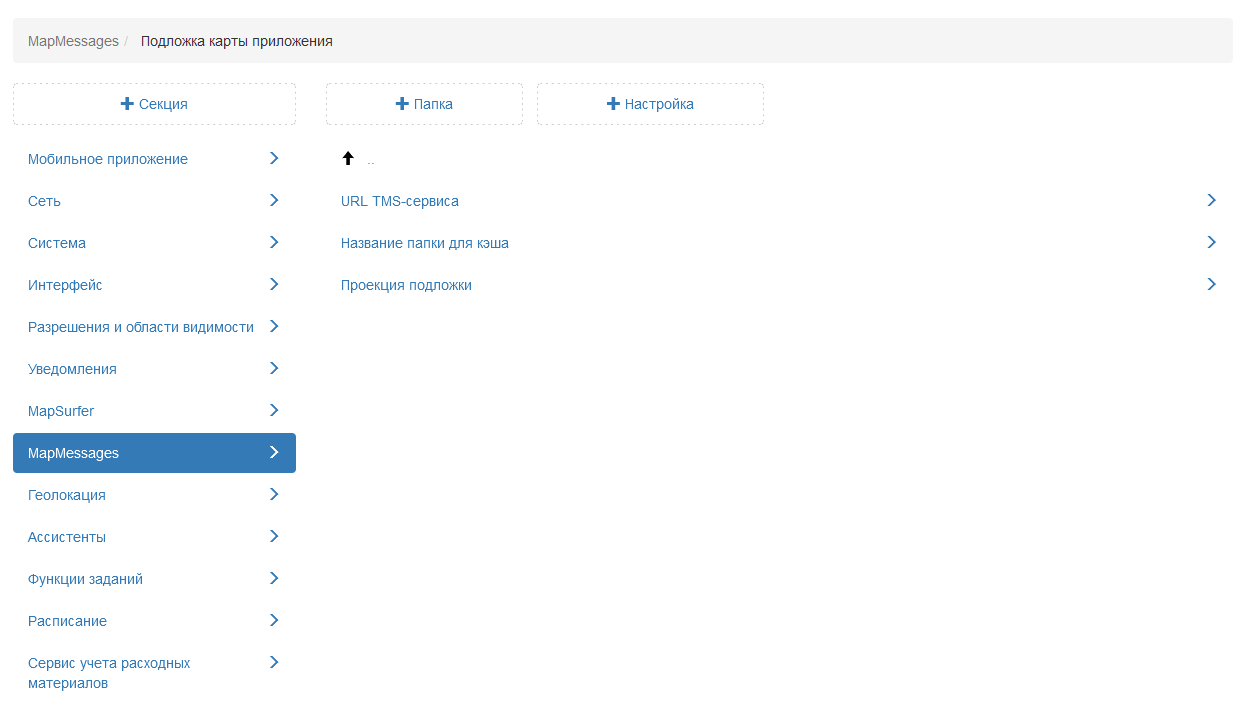The height and width of the screenshot is (717, 1247).
Task: Click chevron next to Сеть
Action: (274, 200)
